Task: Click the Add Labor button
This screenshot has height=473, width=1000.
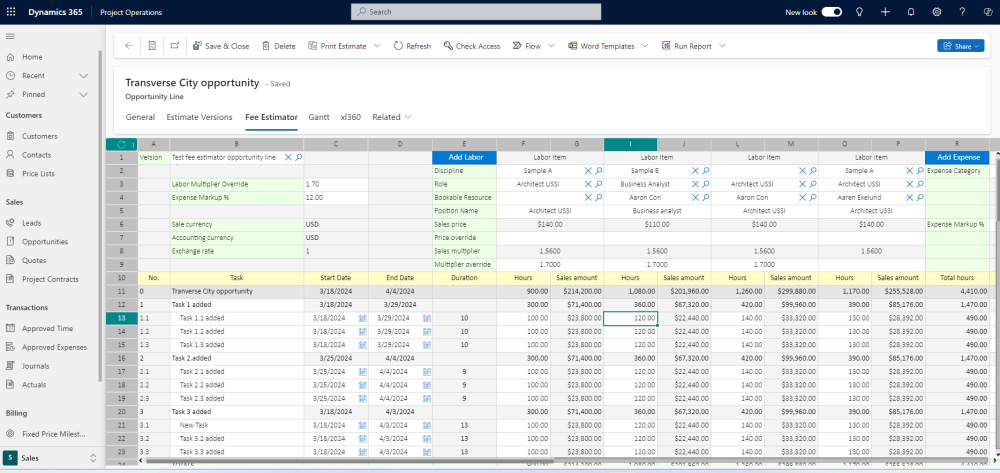Action: (x=464, y=157)
